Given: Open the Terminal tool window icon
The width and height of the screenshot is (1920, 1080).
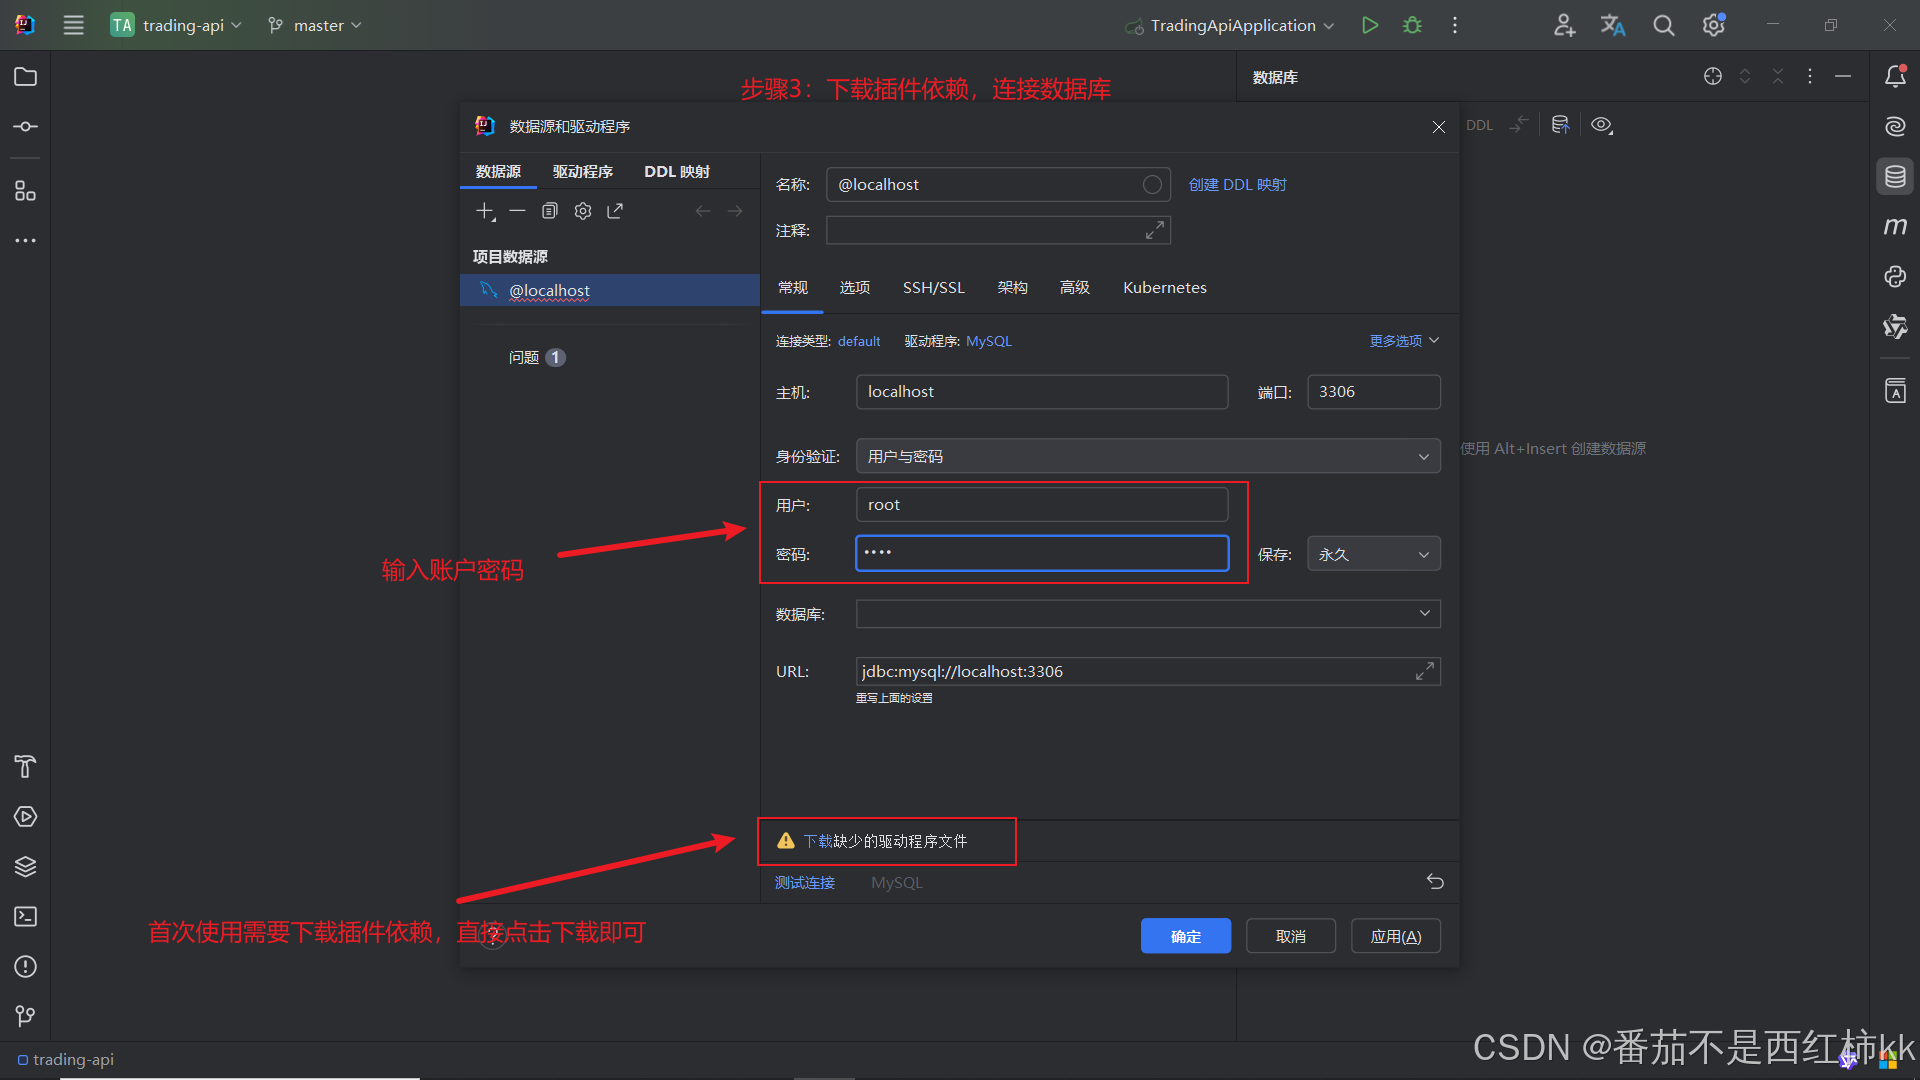Looking at the screenshot, I should (x=26, y=916).
